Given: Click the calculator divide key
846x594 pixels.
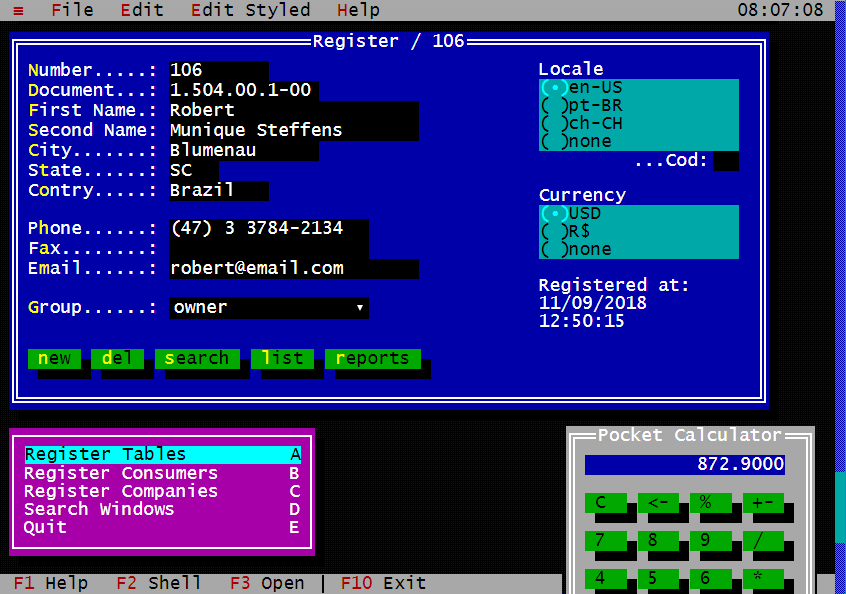Looking at the screenshot, I should pyautogui.click(x=763, y=541).
